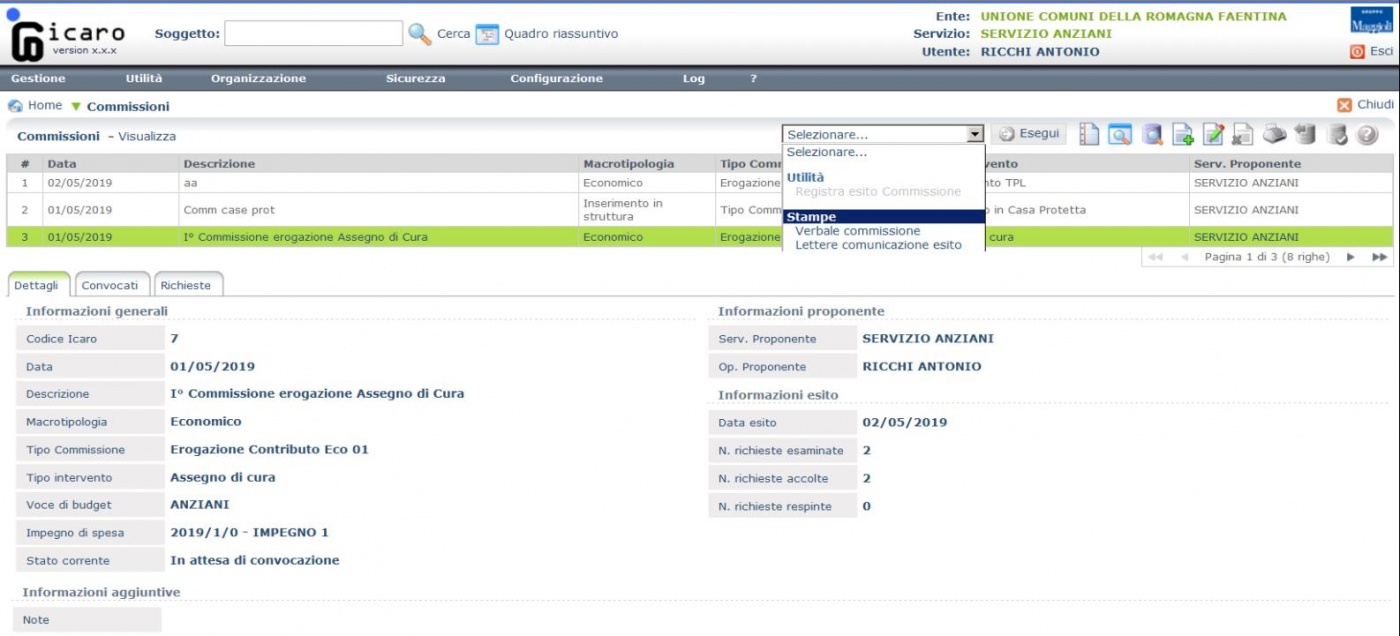Viewport: 1400px width, 636px height.
Task: Click the Cerca magnifier icon
Action: 420,33
